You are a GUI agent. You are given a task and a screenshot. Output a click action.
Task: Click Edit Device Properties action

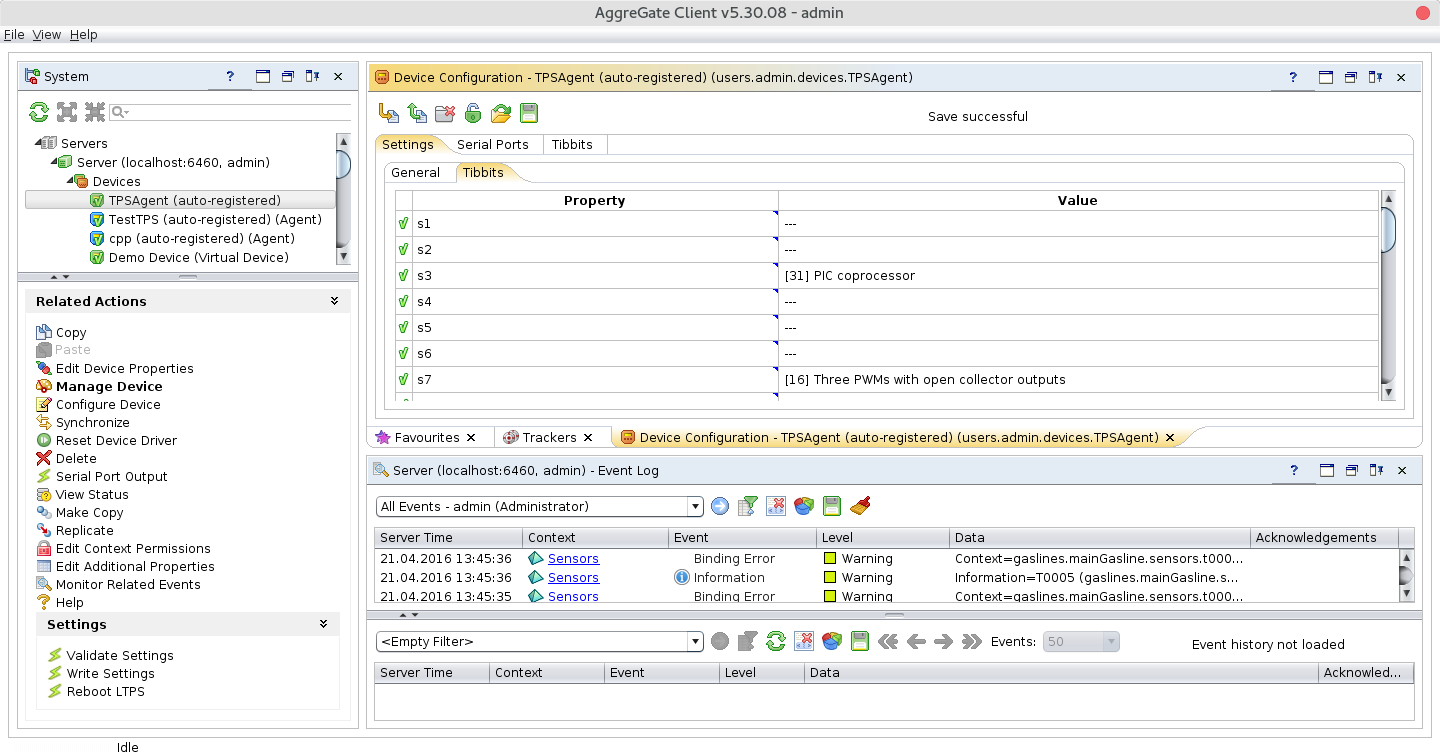125,368
